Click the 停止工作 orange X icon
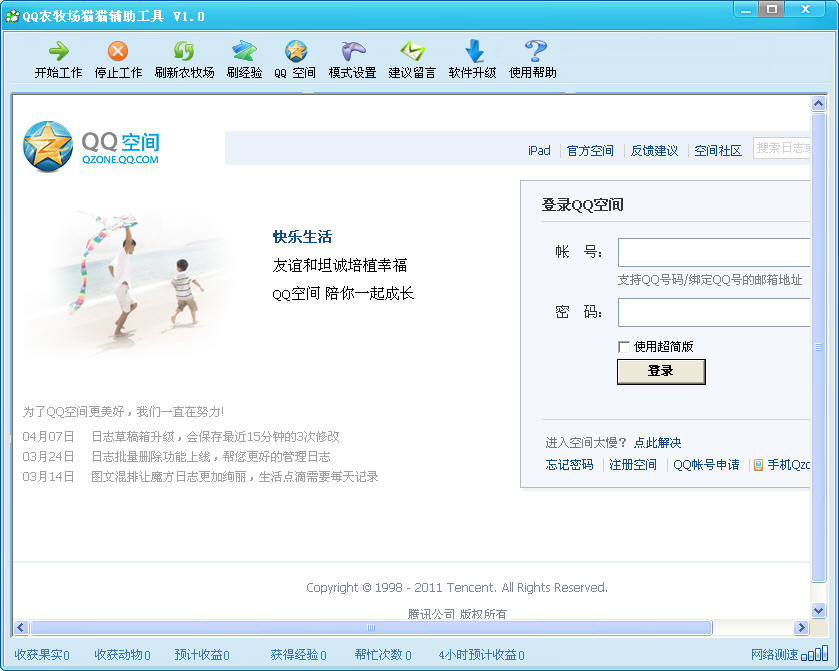 point(118,51)
